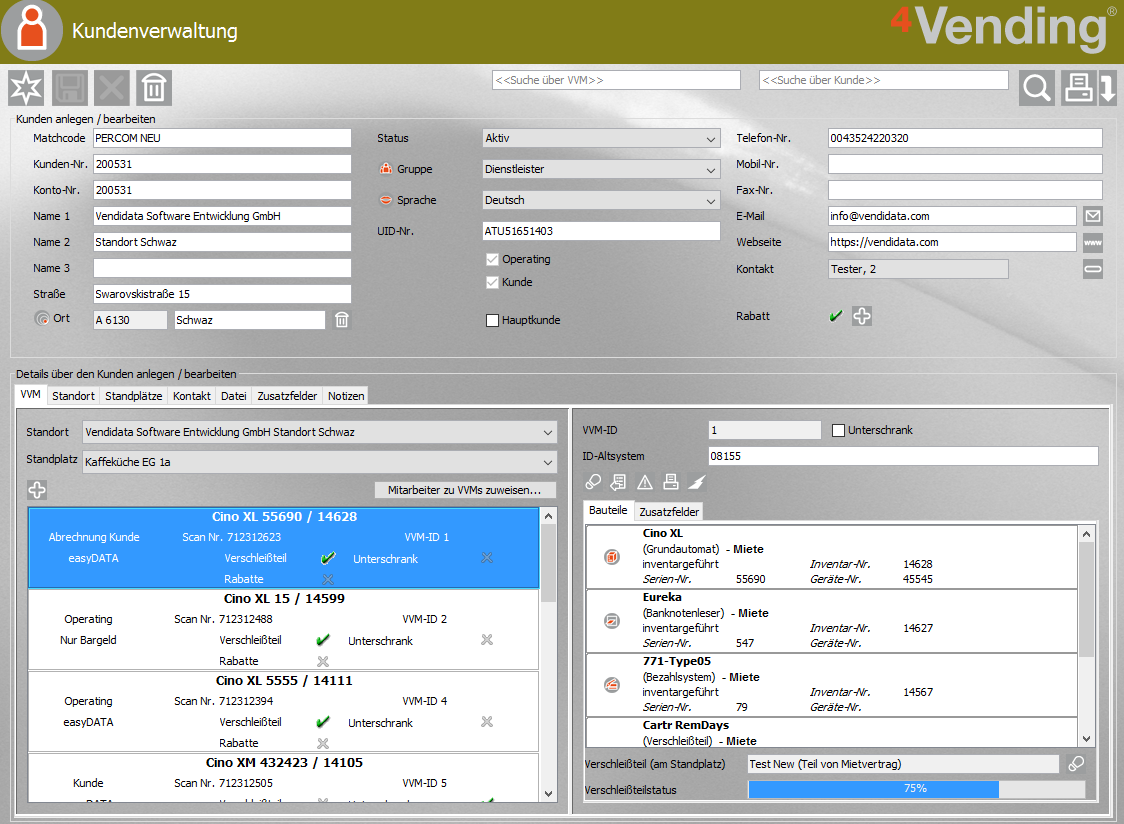Viewport: 1124px width, 824px height.
Task: Click the link icon beside Test New field
Action: [1076, 764]
